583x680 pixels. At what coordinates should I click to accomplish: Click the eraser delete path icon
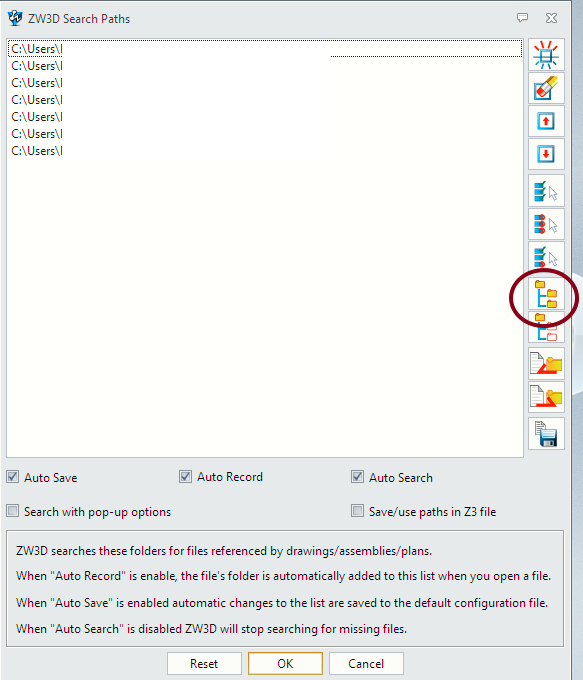[546, 88]
